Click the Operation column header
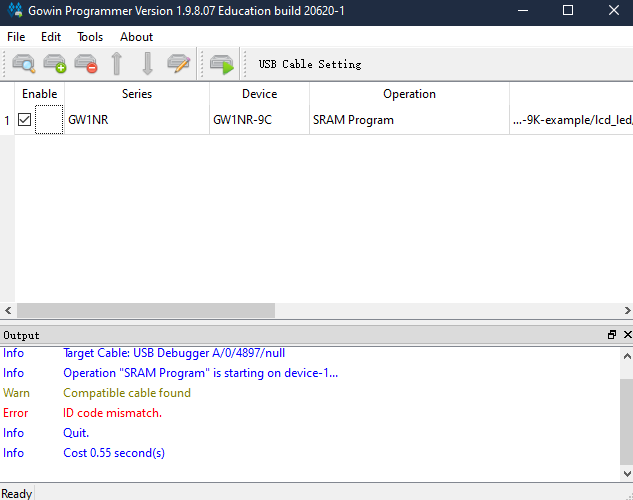The image size is (633, 500). click(x=409, y=94)
